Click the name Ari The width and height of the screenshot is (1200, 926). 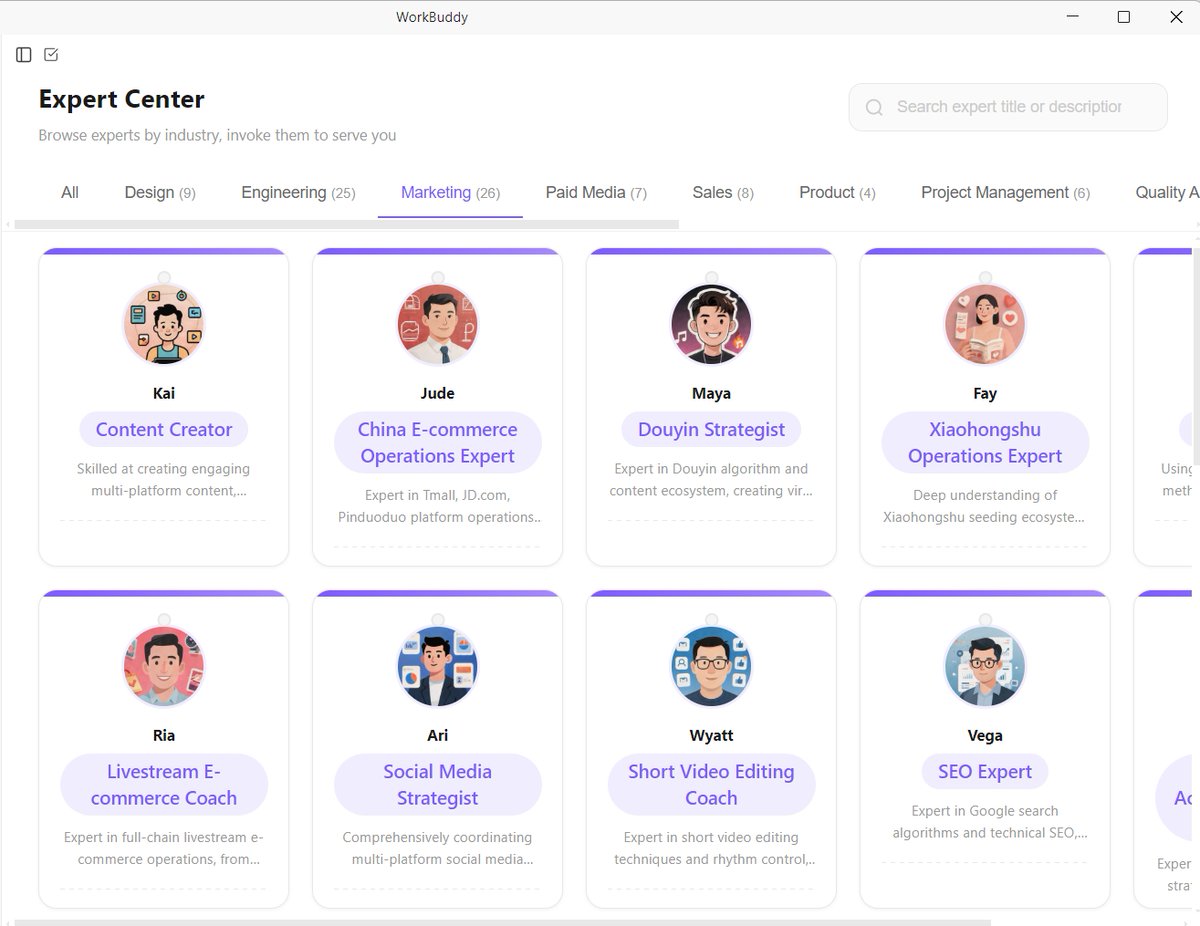[438, 736]
